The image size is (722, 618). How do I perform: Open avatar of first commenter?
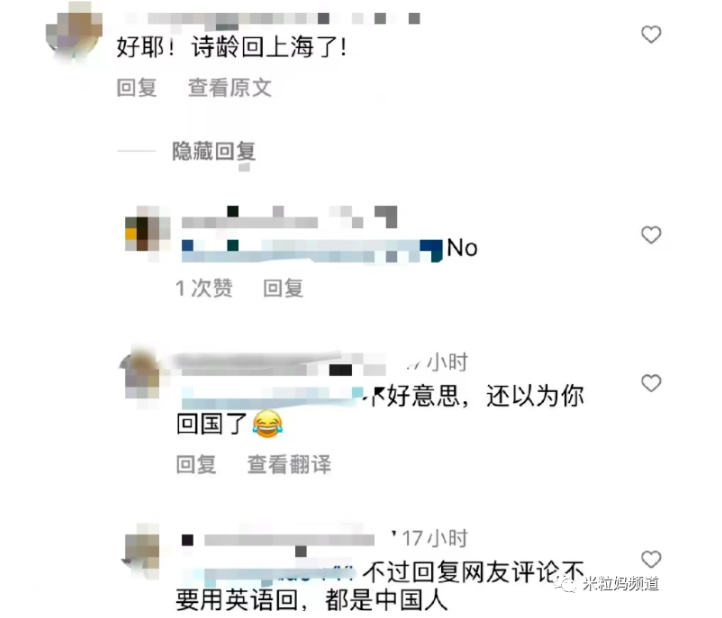point(74,33)
